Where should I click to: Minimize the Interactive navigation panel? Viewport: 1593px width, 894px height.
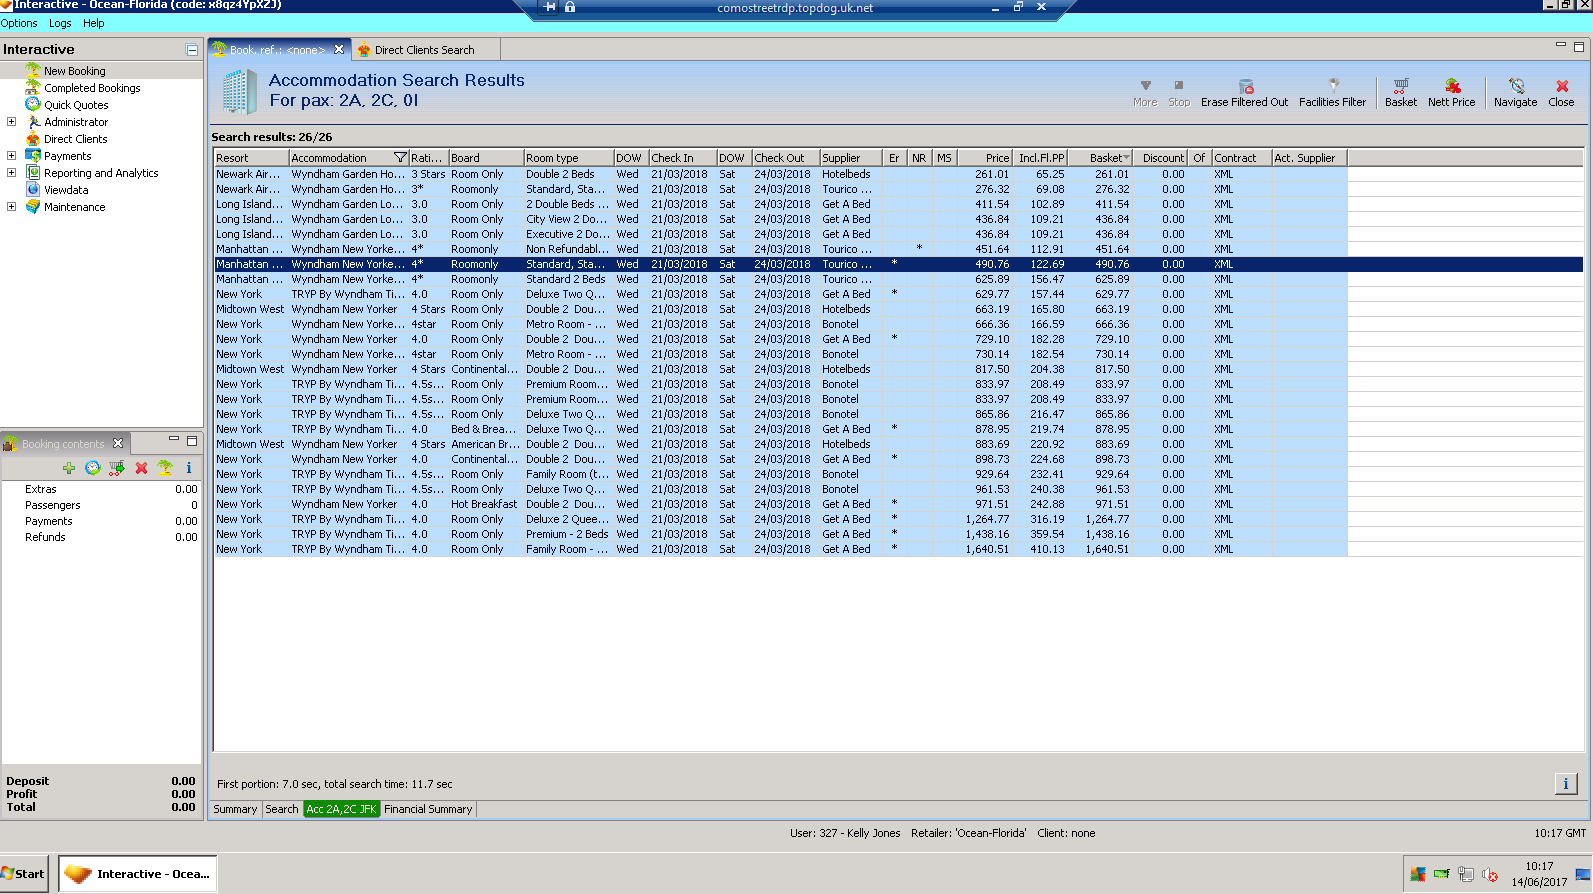(191, 49)
